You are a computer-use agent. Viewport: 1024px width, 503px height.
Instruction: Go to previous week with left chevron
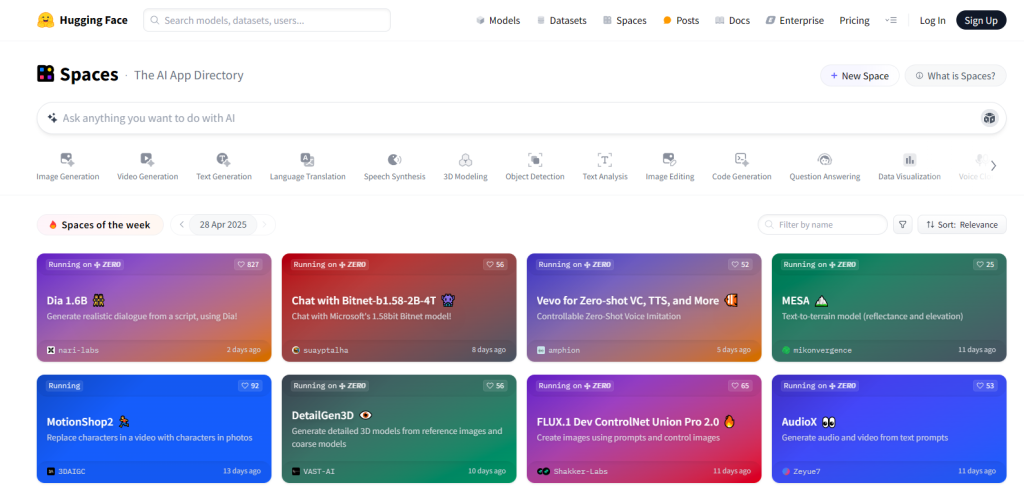coord(182,225)
